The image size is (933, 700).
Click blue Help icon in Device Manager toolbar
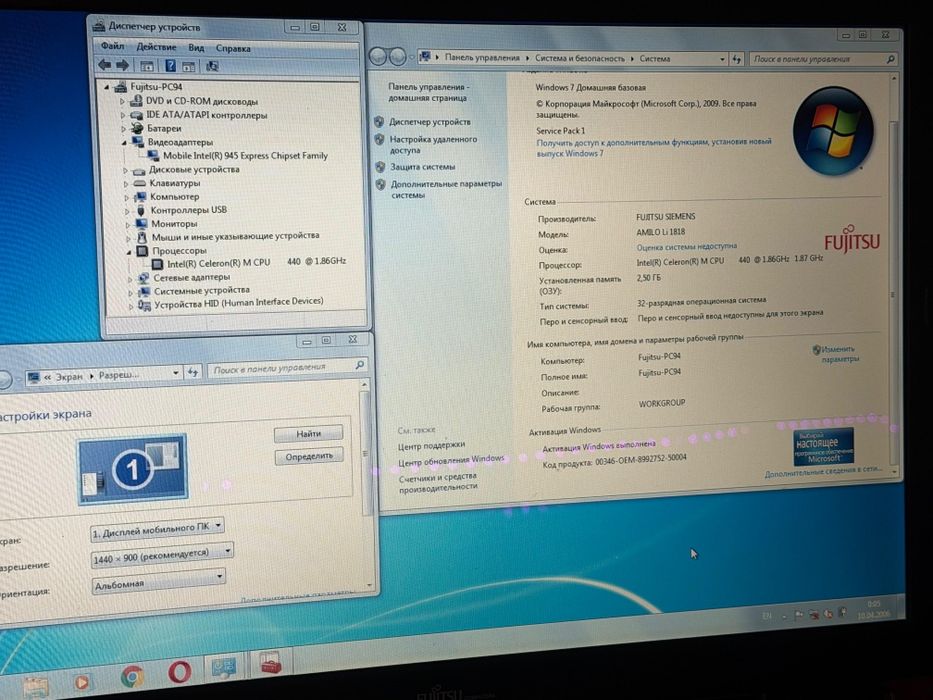[x=170, y=65]
